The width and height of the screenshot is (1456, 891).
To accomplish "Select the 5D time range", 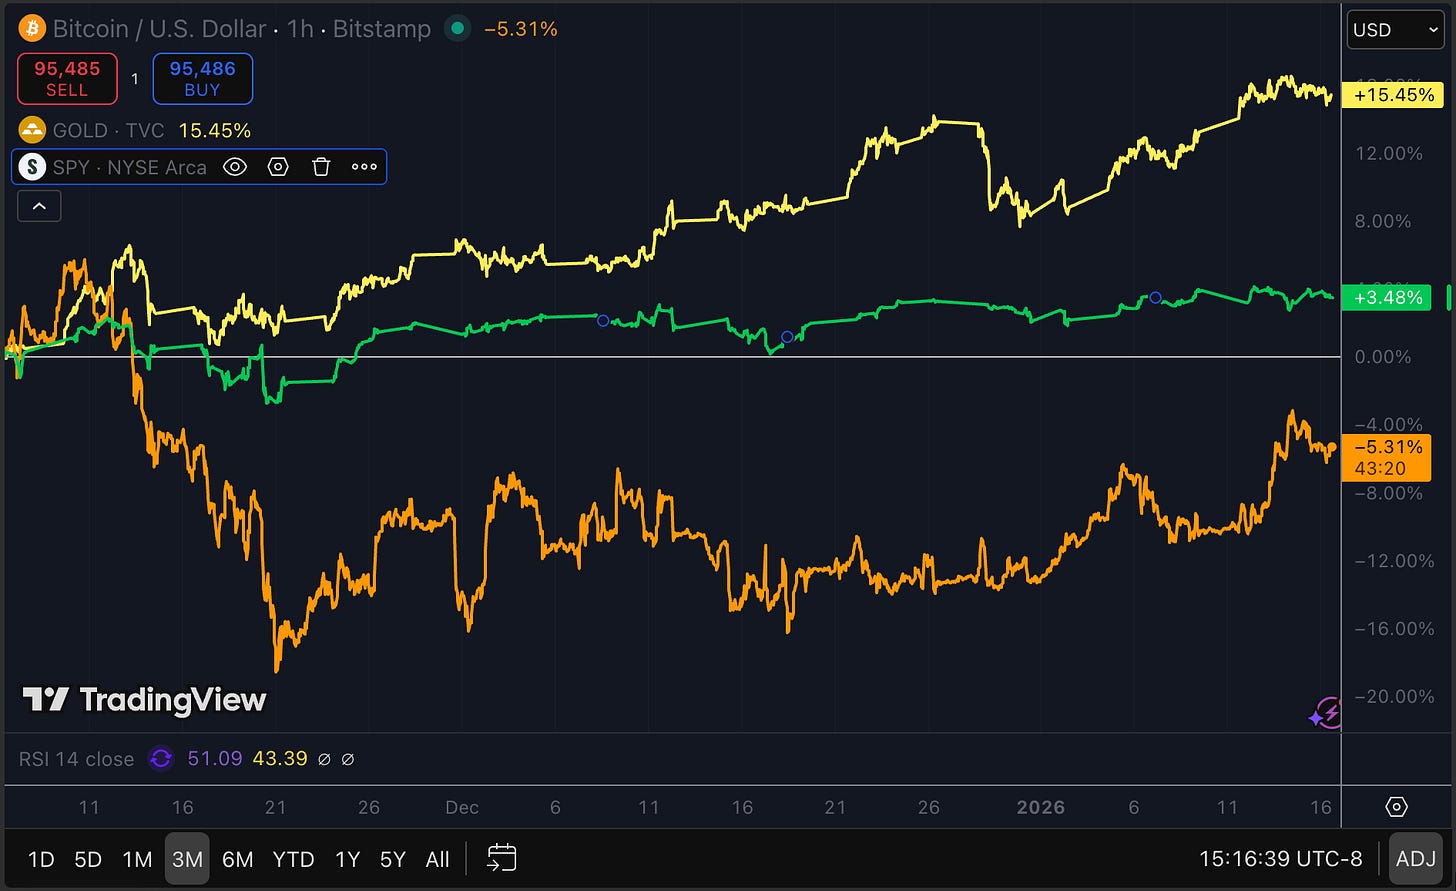I will tap(88, 860).
